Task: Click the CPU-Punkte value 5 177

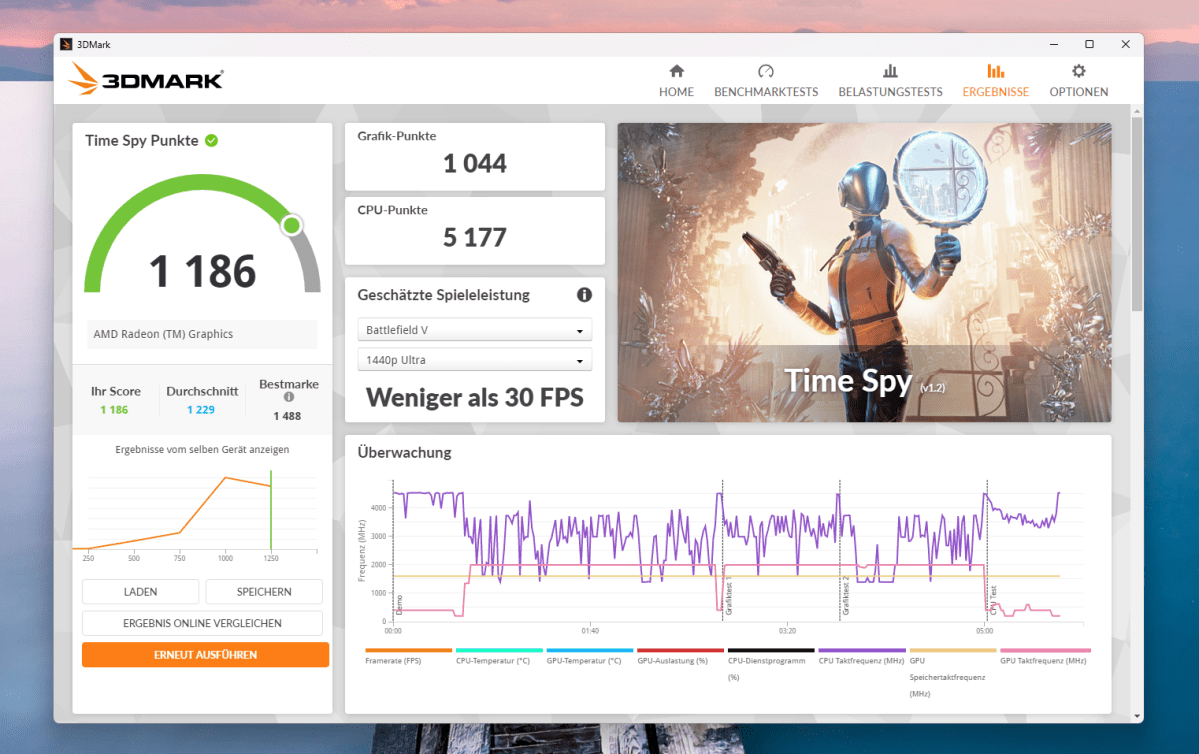Action: coord(475,238)
